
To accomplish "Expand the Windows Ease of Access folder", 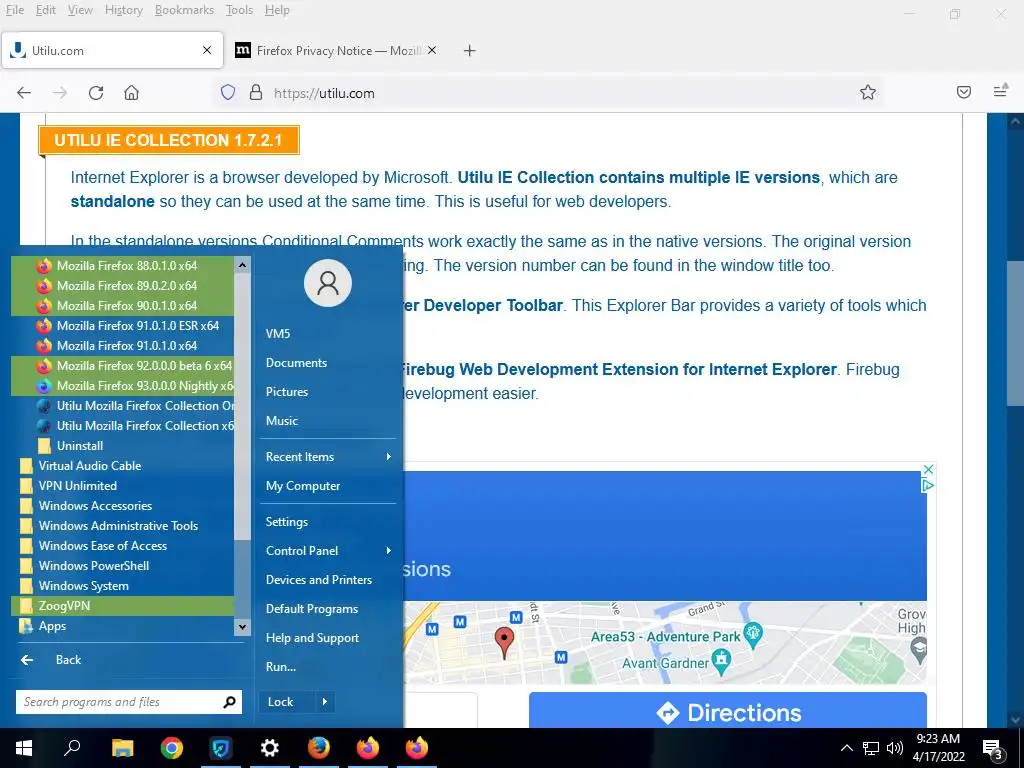I will click(122, 546).
